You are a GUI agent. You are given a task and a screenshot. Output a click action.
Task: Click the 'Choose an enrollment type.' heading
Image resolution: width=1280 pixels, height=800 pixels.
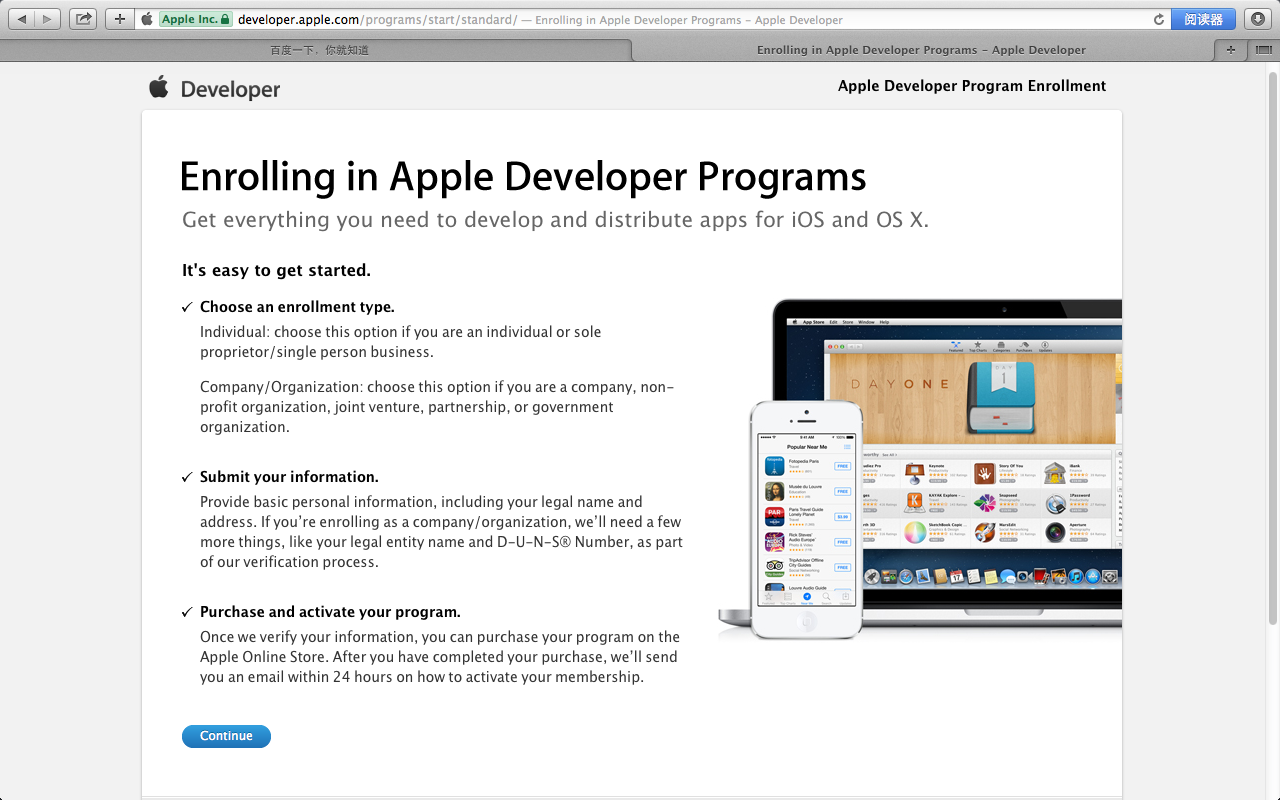pyautogui.click(x=297, y=307)
